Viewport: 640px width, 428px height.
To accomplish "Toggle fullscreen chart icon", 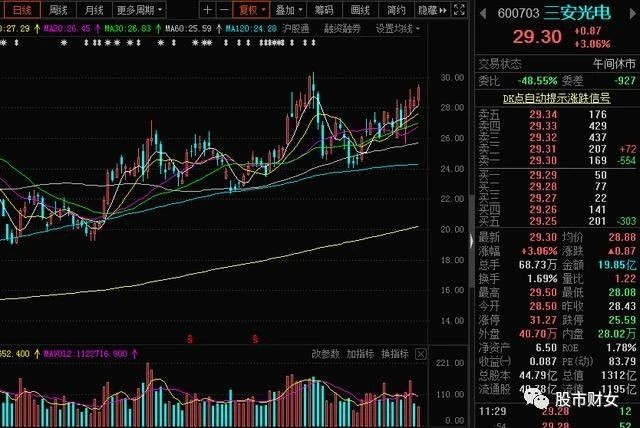I will point(459,9).
